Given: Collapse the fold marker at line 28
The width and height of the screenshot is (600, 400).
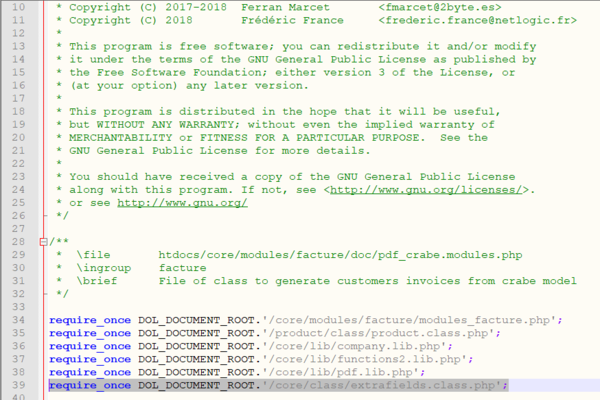Looking at the screenshot, I should 42,242.
